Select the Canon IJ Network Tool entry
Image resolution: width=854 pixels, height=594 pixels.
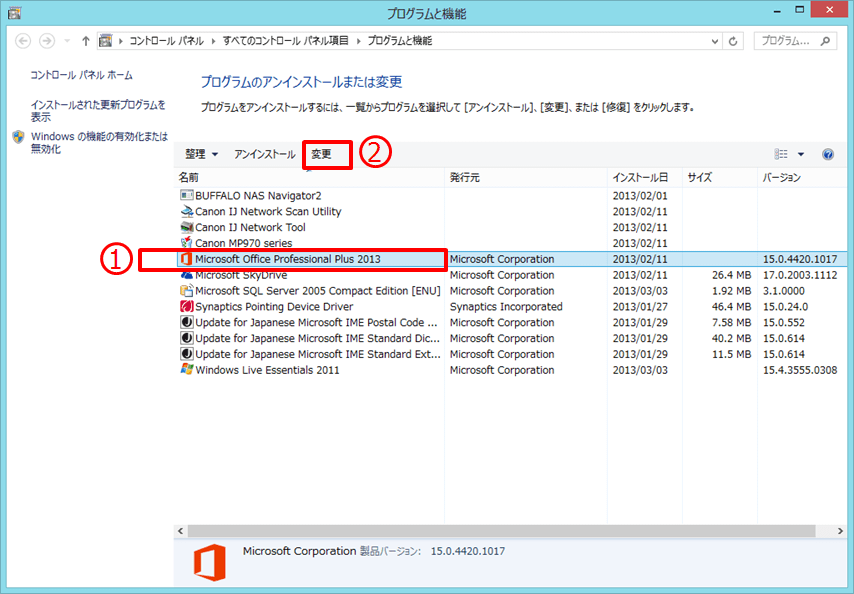[250, 227]
